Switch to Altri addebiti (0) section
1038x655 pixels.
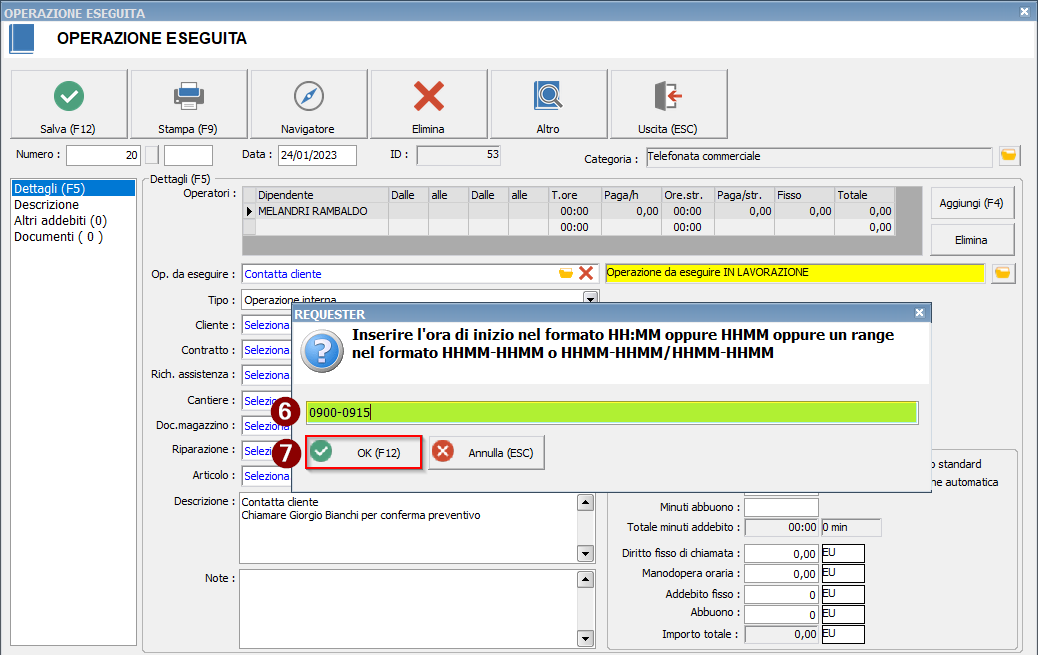60,220
